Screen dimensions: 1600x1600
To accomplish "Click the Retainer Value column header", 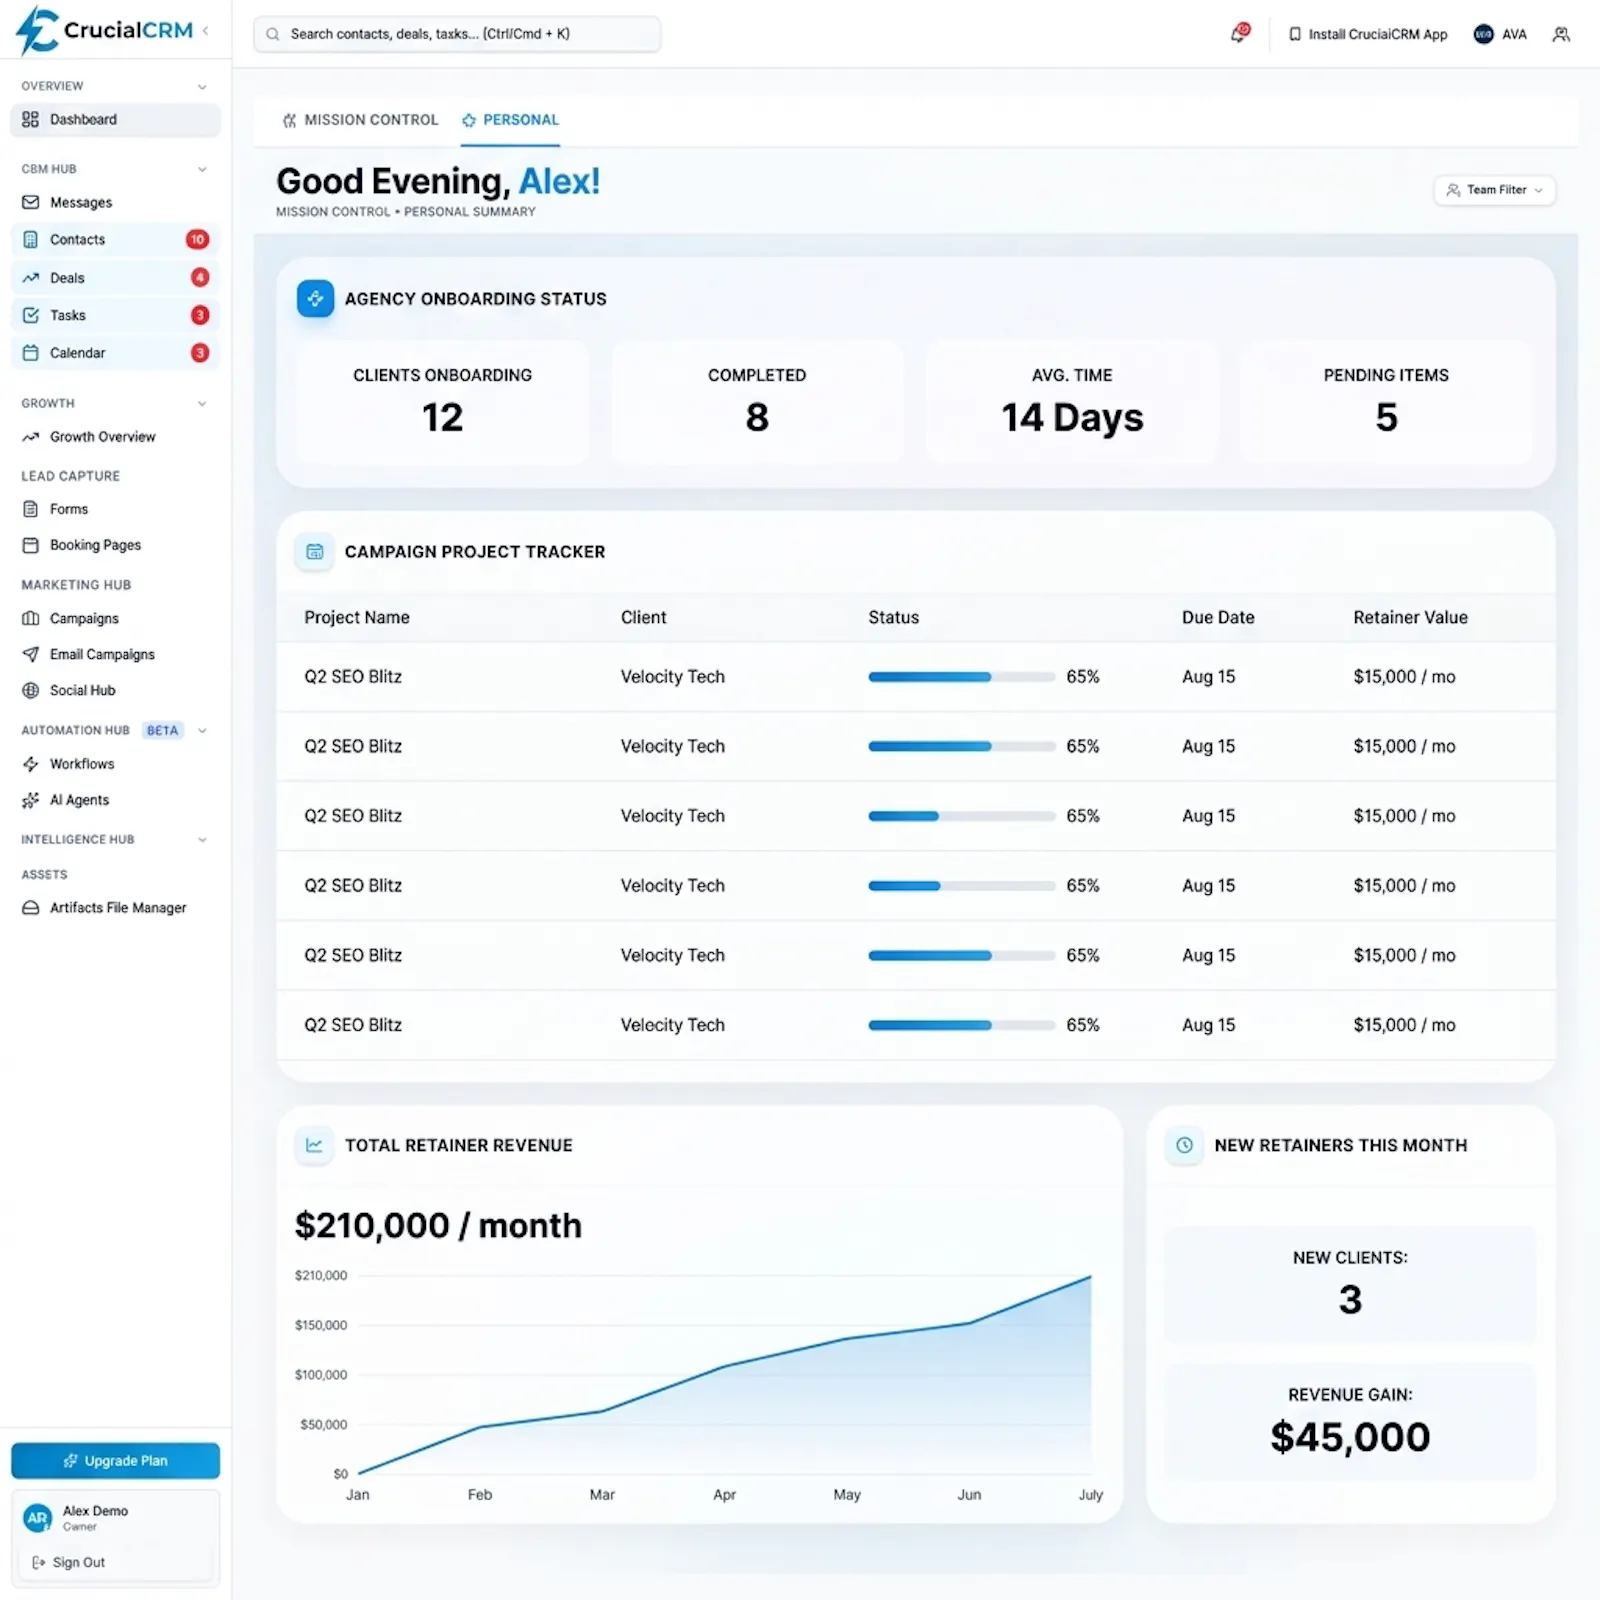I will pyautogui.click(x=1410, y=618).
